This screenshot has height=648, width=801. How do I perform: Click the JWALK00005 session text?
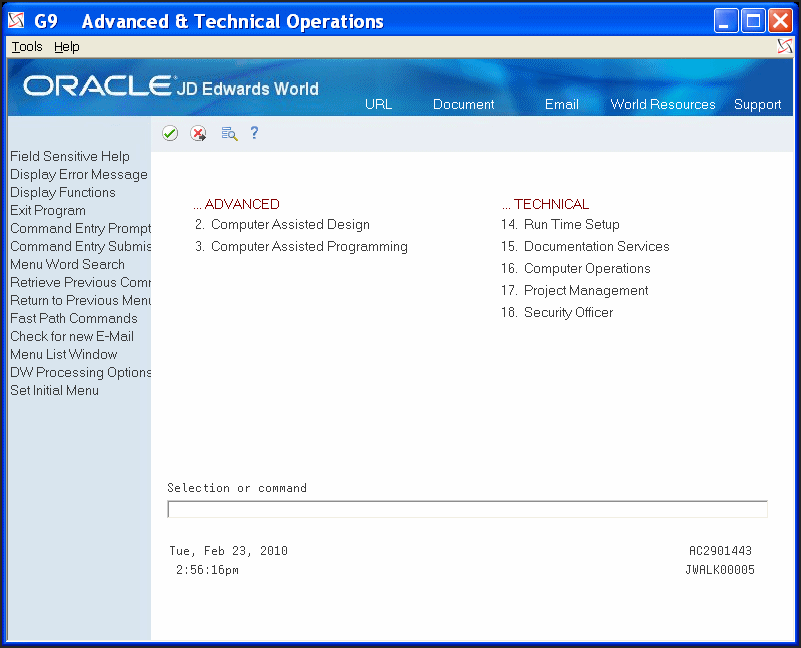(720, 570)
